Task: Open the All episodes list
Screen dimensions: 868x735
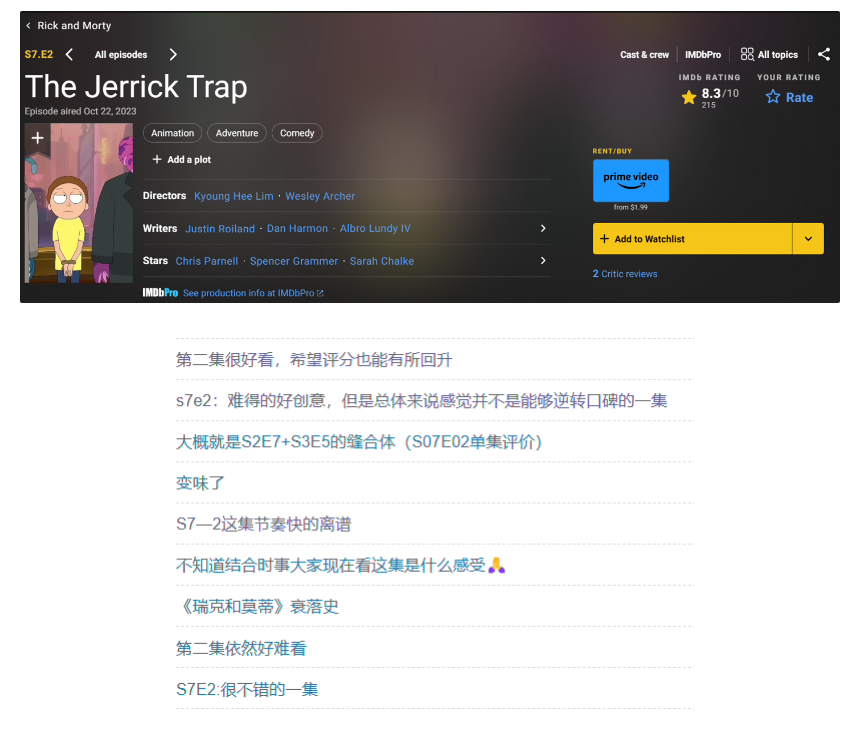Action: [x=121, y=54]
